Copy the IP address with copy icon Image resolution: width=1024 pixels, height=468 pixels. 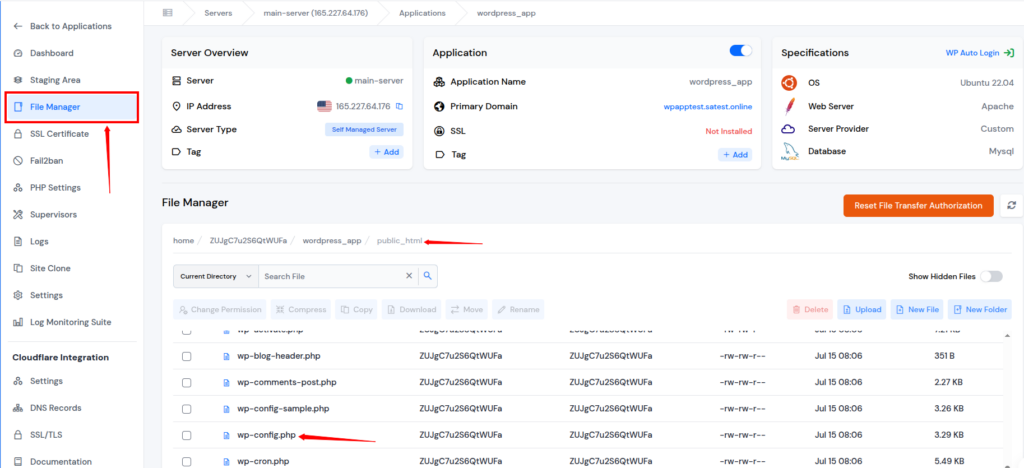click(400, 106)
